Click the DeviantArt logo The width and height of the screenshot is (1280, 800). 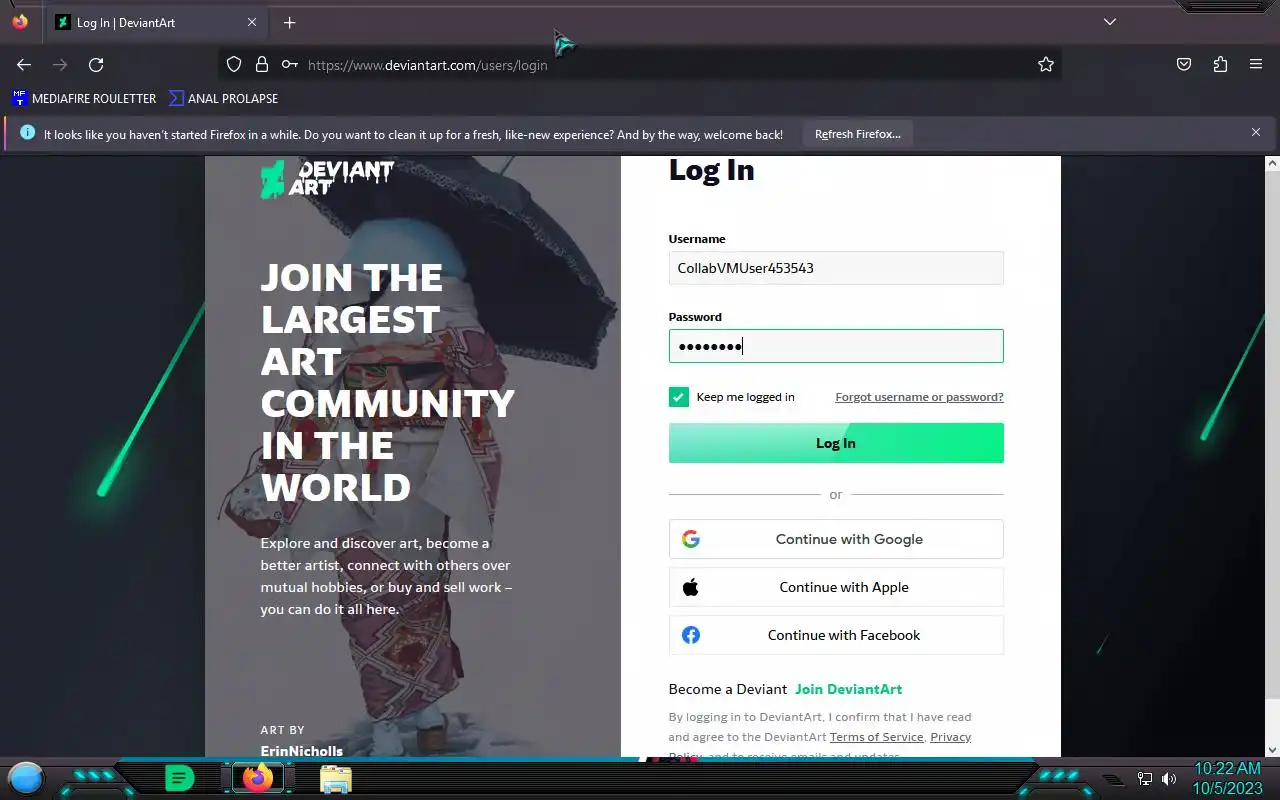point(327,178)
